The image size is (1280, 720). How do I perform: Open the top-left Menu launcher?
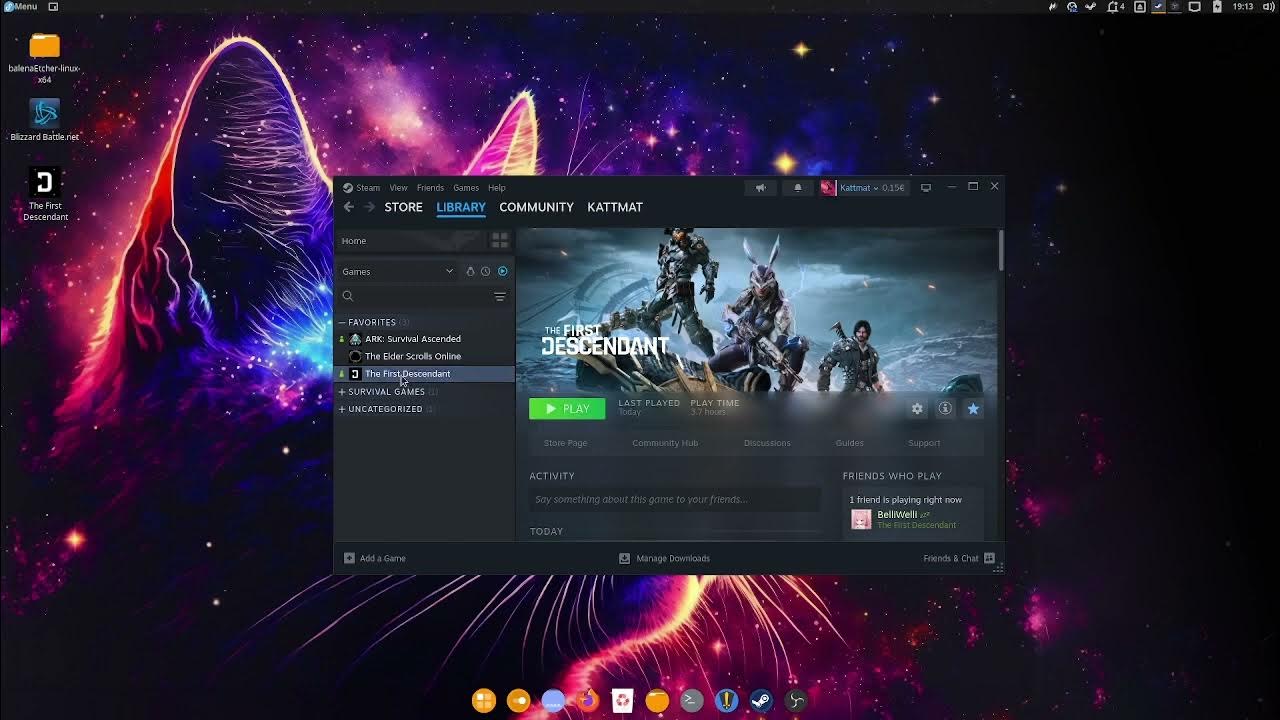20,6
